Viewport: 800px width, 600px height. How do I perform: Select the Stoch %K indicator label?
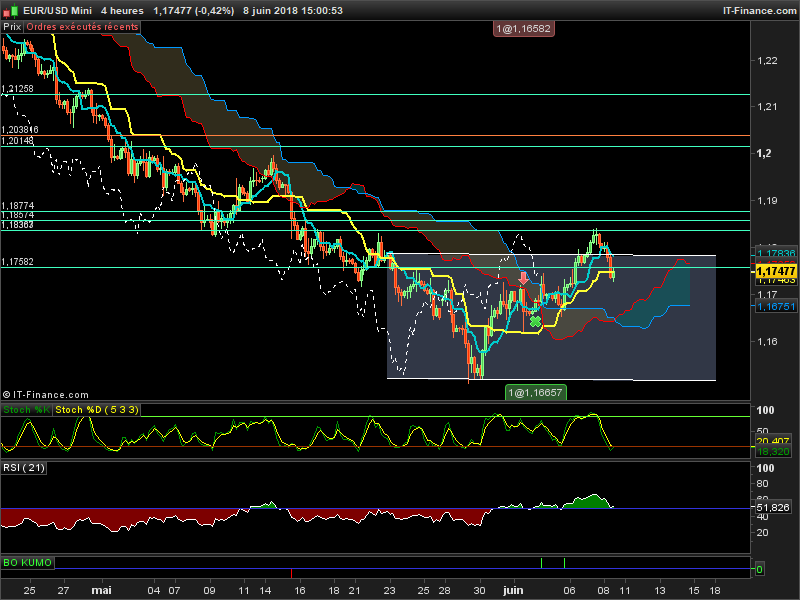point(27,410)
